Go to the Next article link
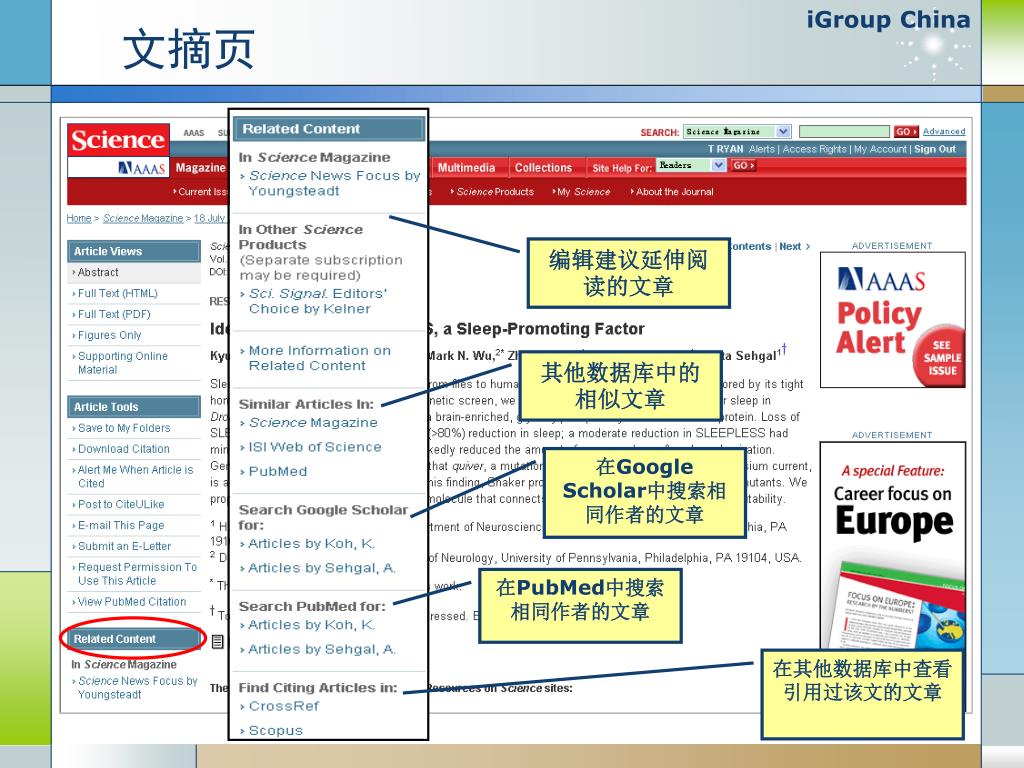1024x768 pixels. (794, 246)
